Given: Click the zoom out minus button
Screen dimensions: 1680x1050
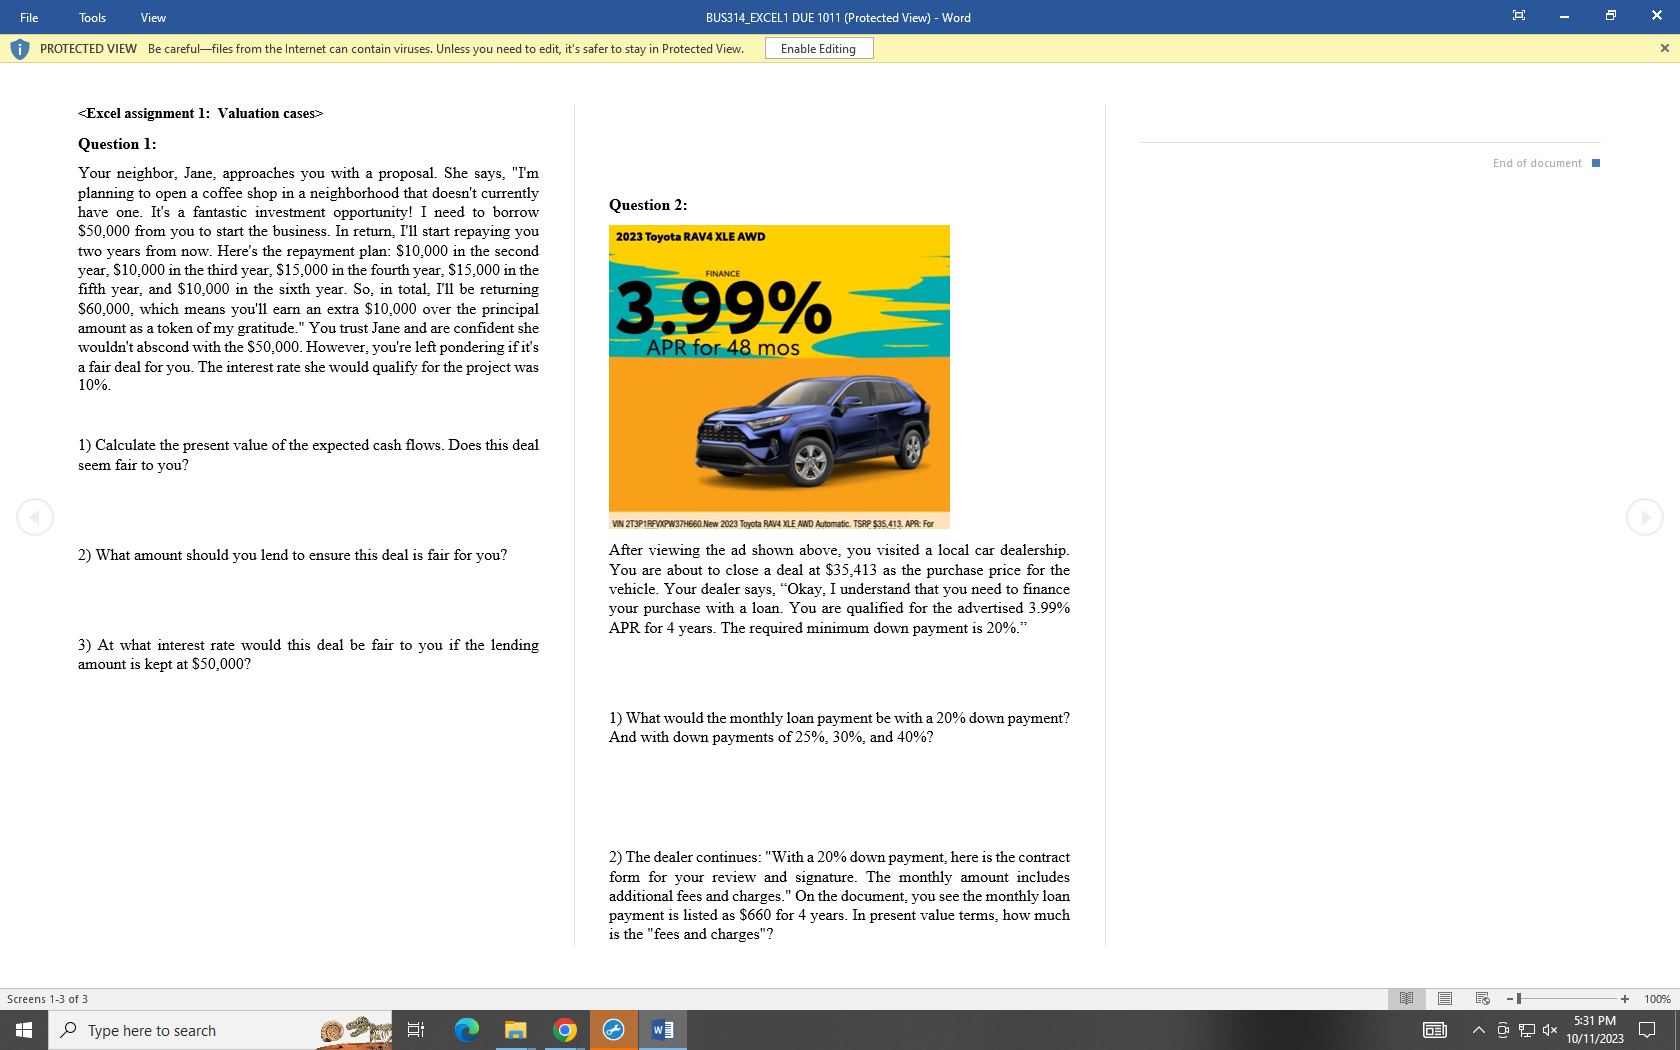Looking at the screenshot, I should pos(1510,999).
